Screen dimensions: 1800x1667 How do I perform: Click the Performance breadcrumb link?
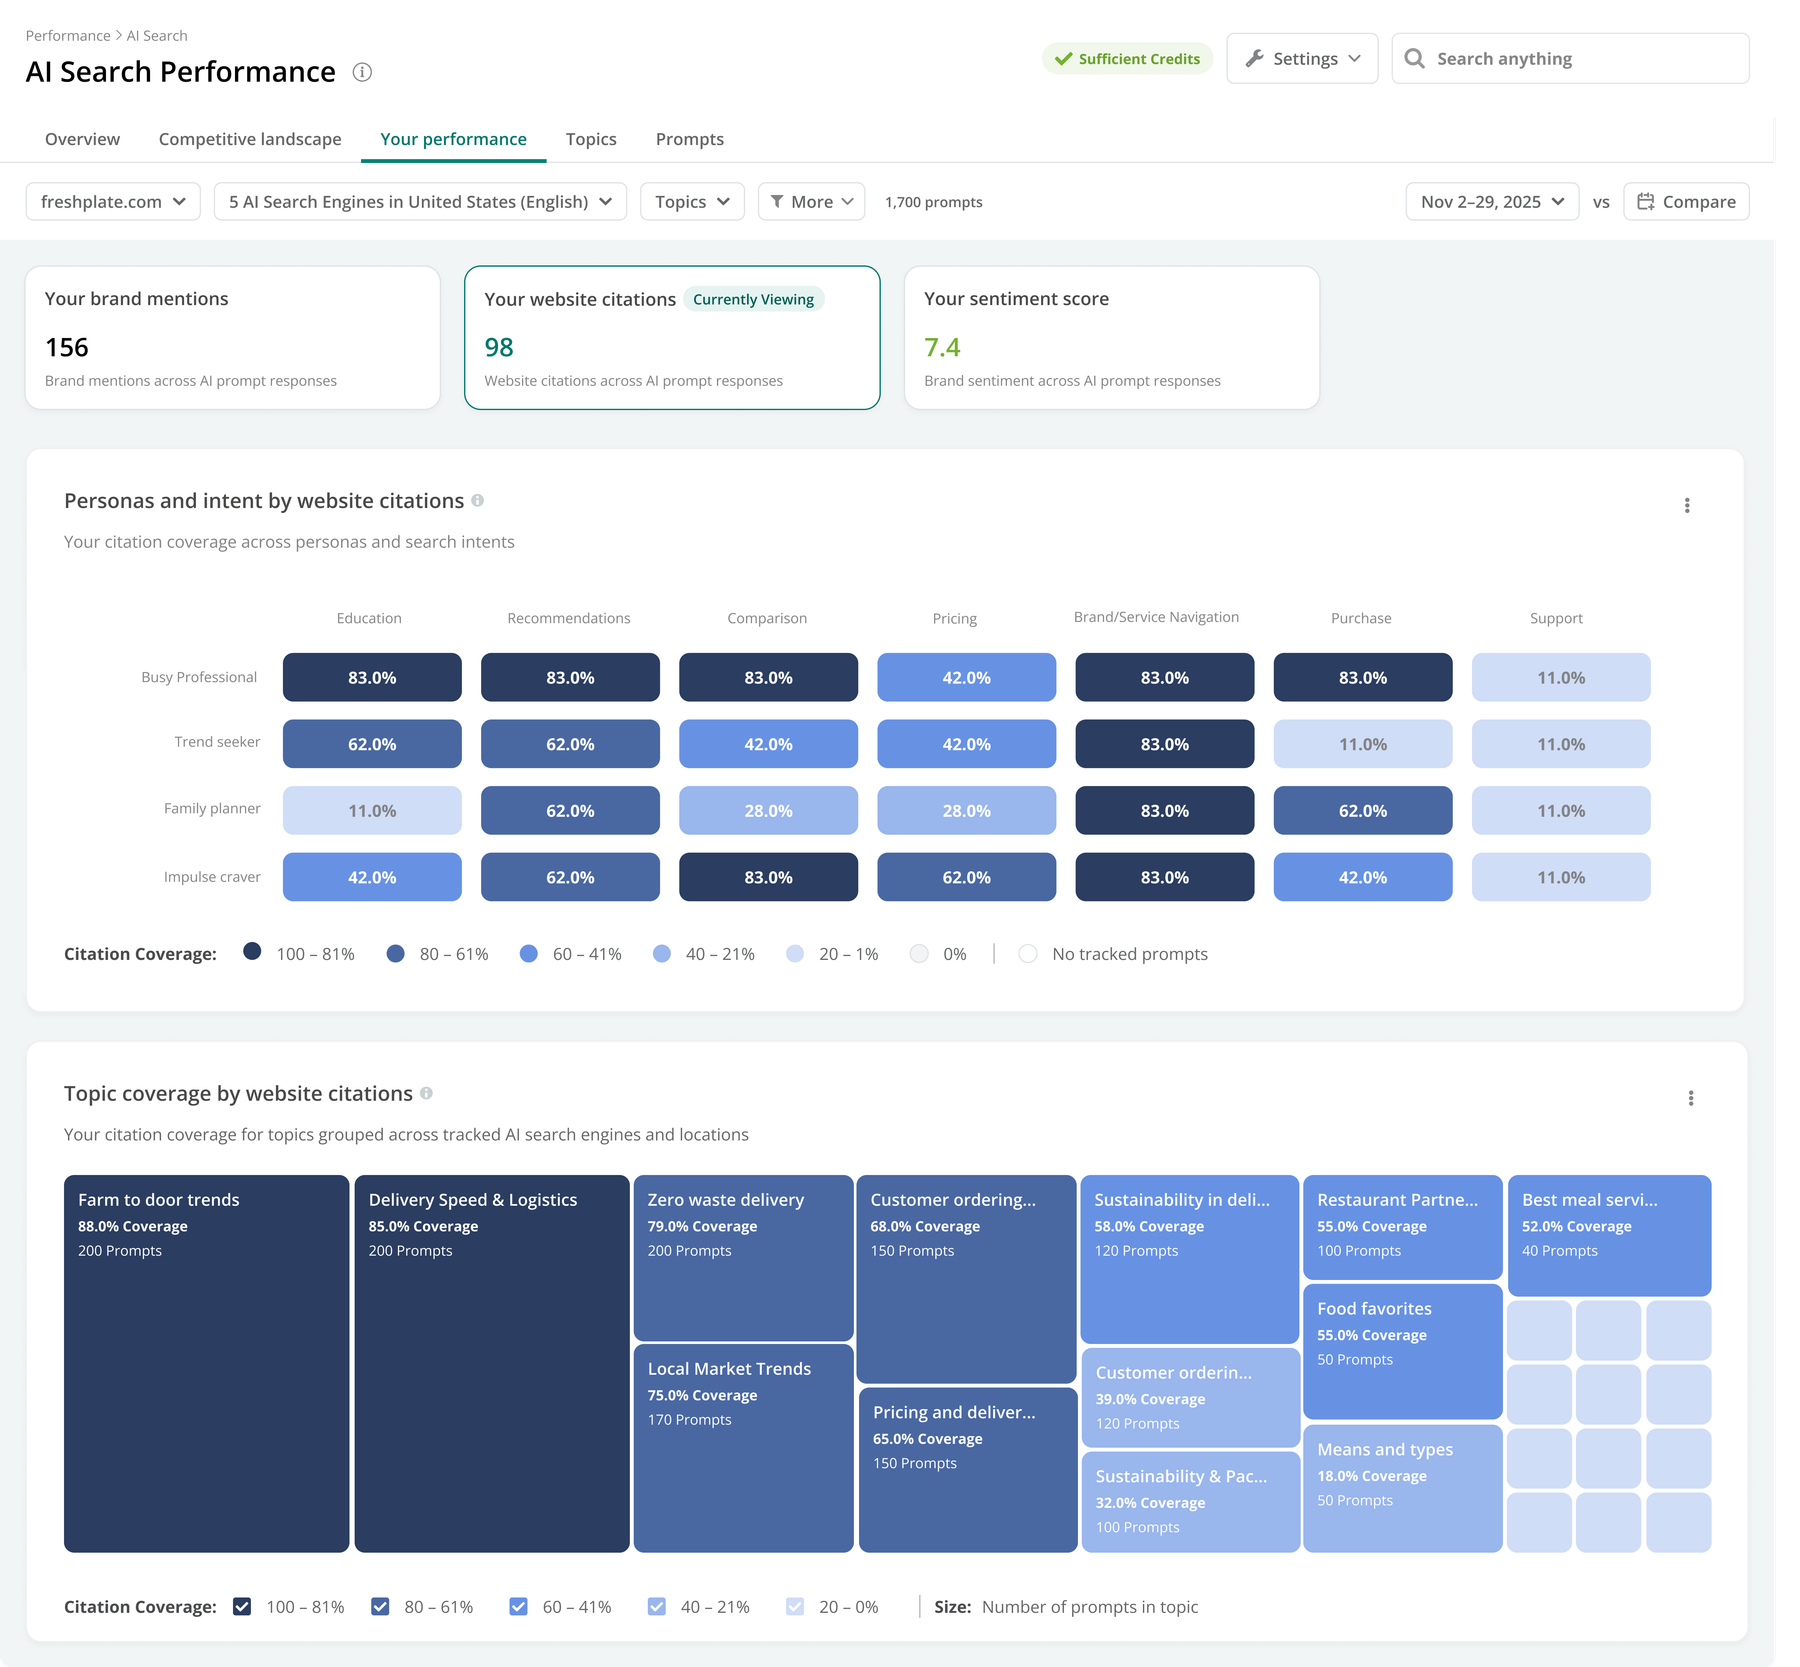[x=68, y=36]
